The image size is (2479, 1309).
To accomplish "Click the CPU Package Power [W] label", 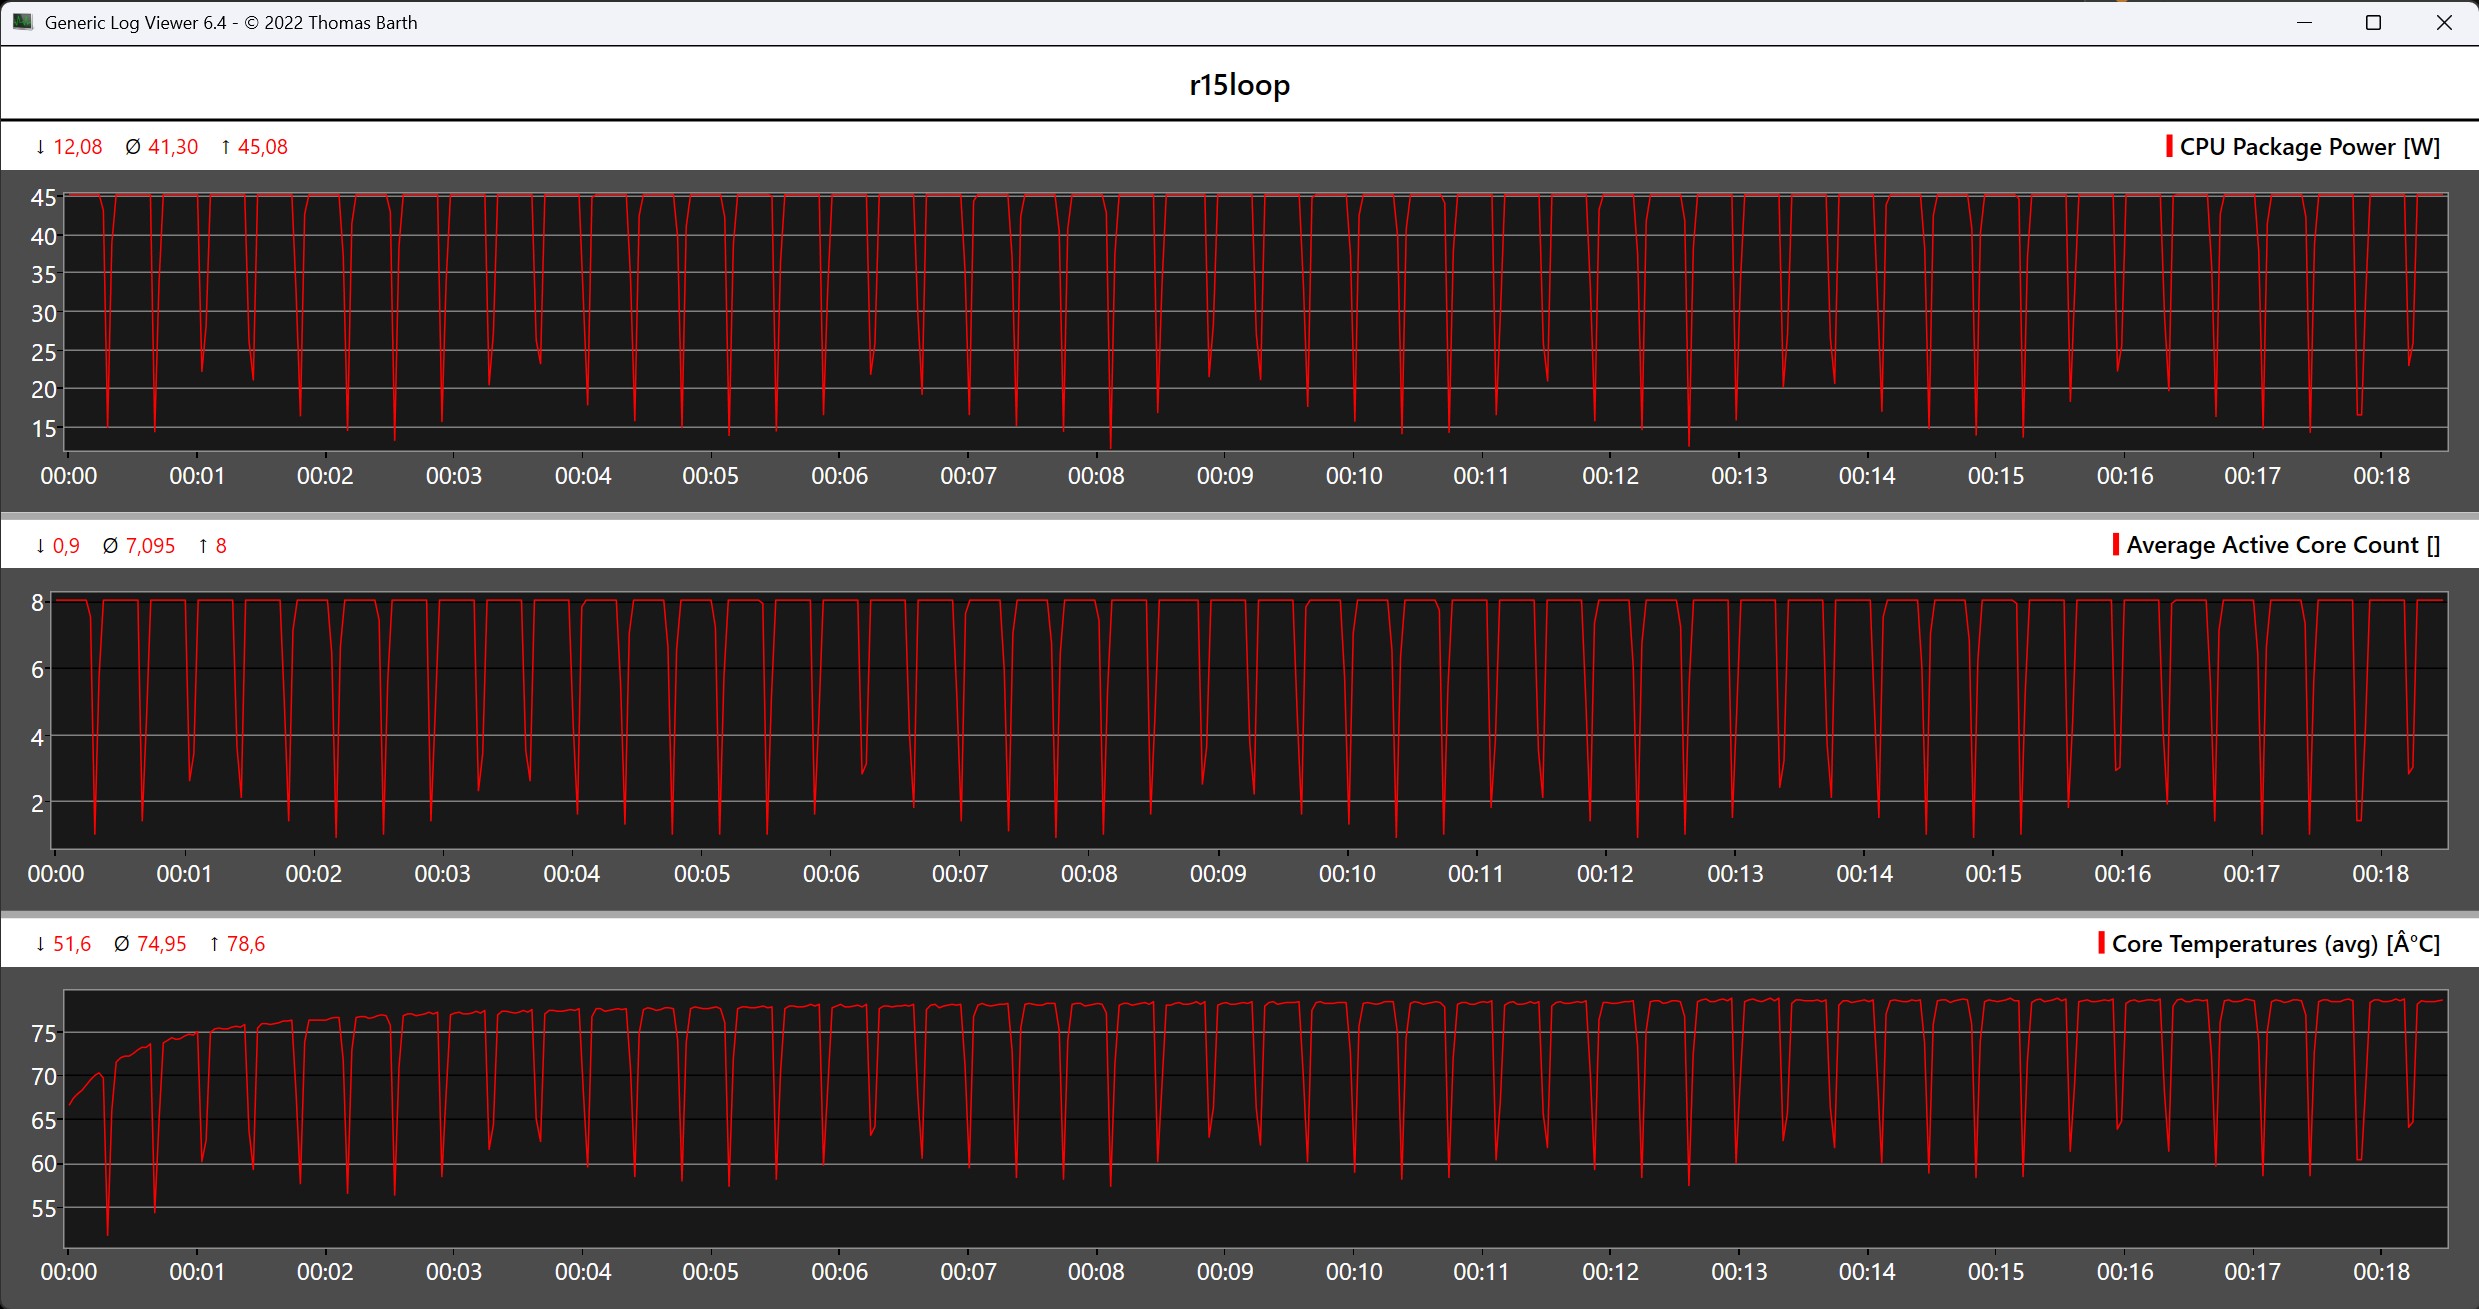I will point(2309,147).
